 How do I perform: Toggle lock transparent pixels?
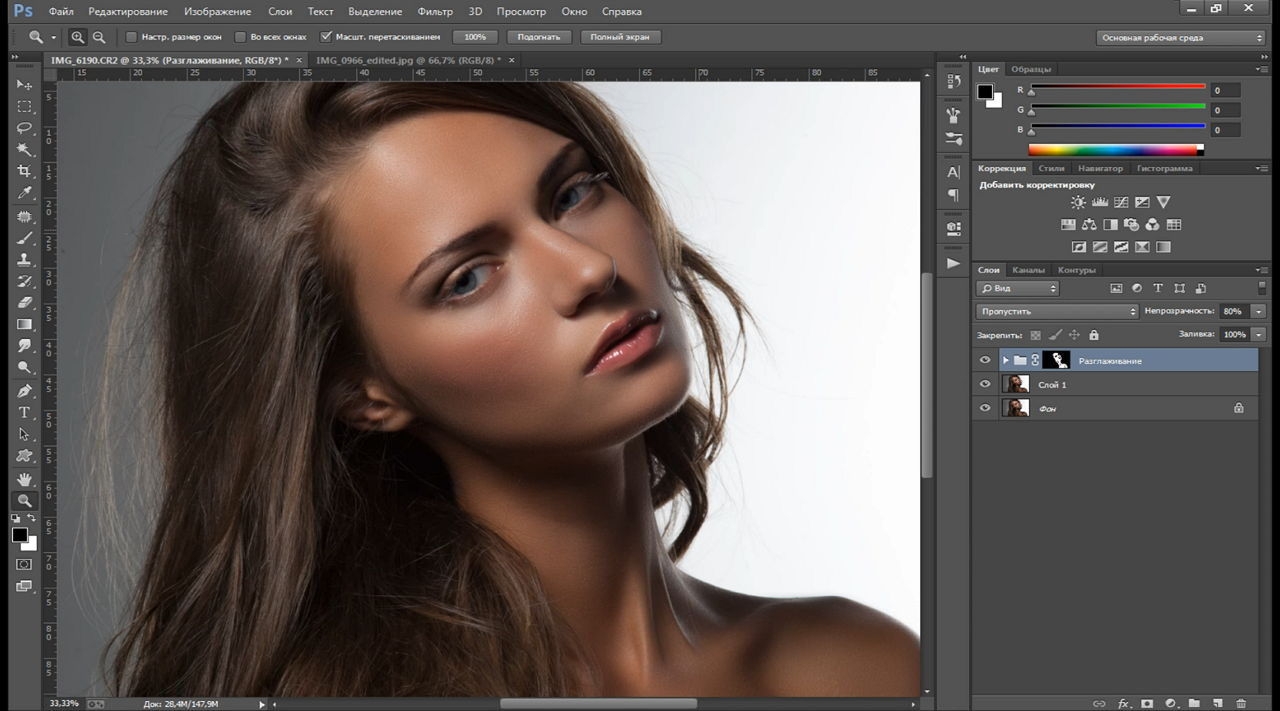pyautogui.click(x=1035, y=335)
